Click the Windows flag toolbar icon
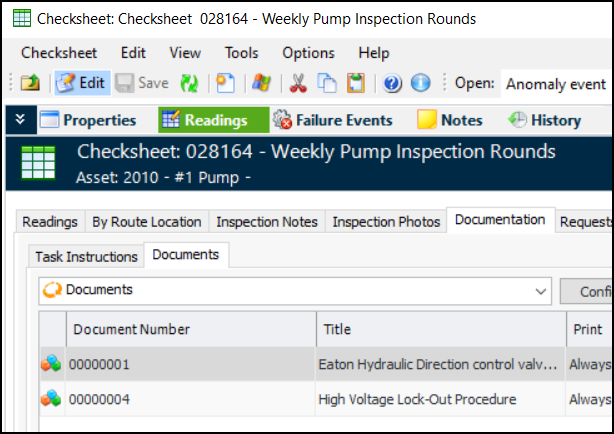The width and height of the screenshot is (614, 434). (x=262, y=83)
